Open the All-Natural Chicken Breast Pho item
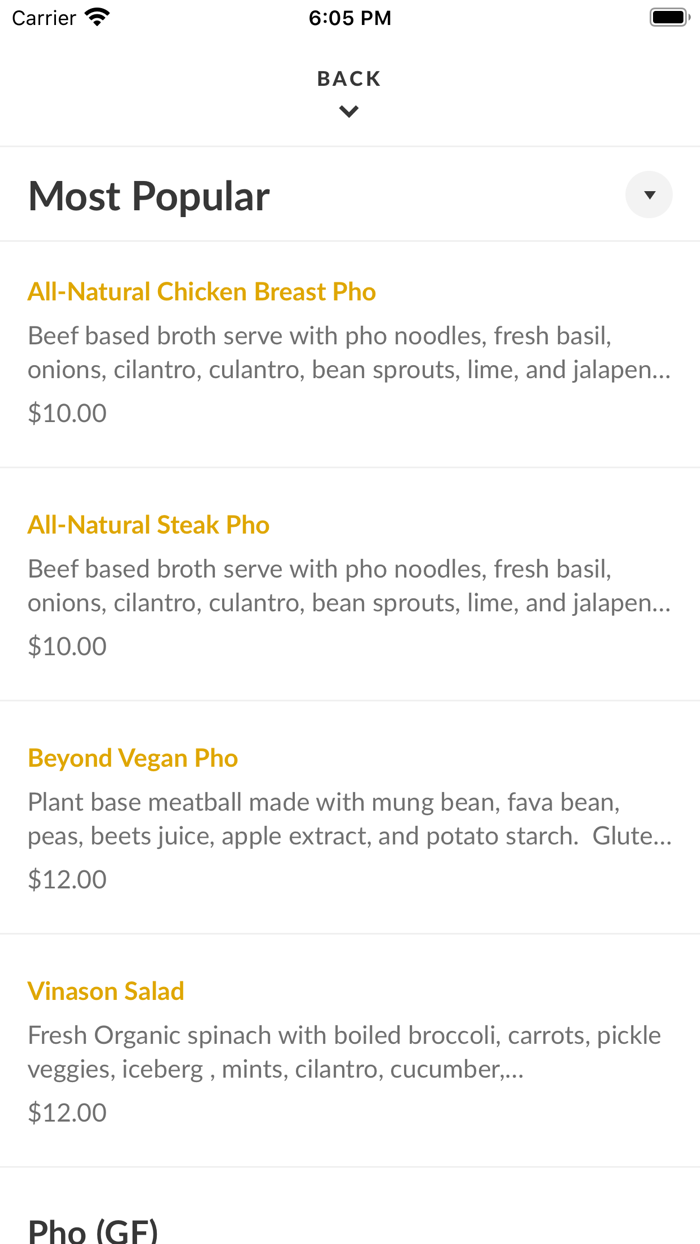 (202, 291)
